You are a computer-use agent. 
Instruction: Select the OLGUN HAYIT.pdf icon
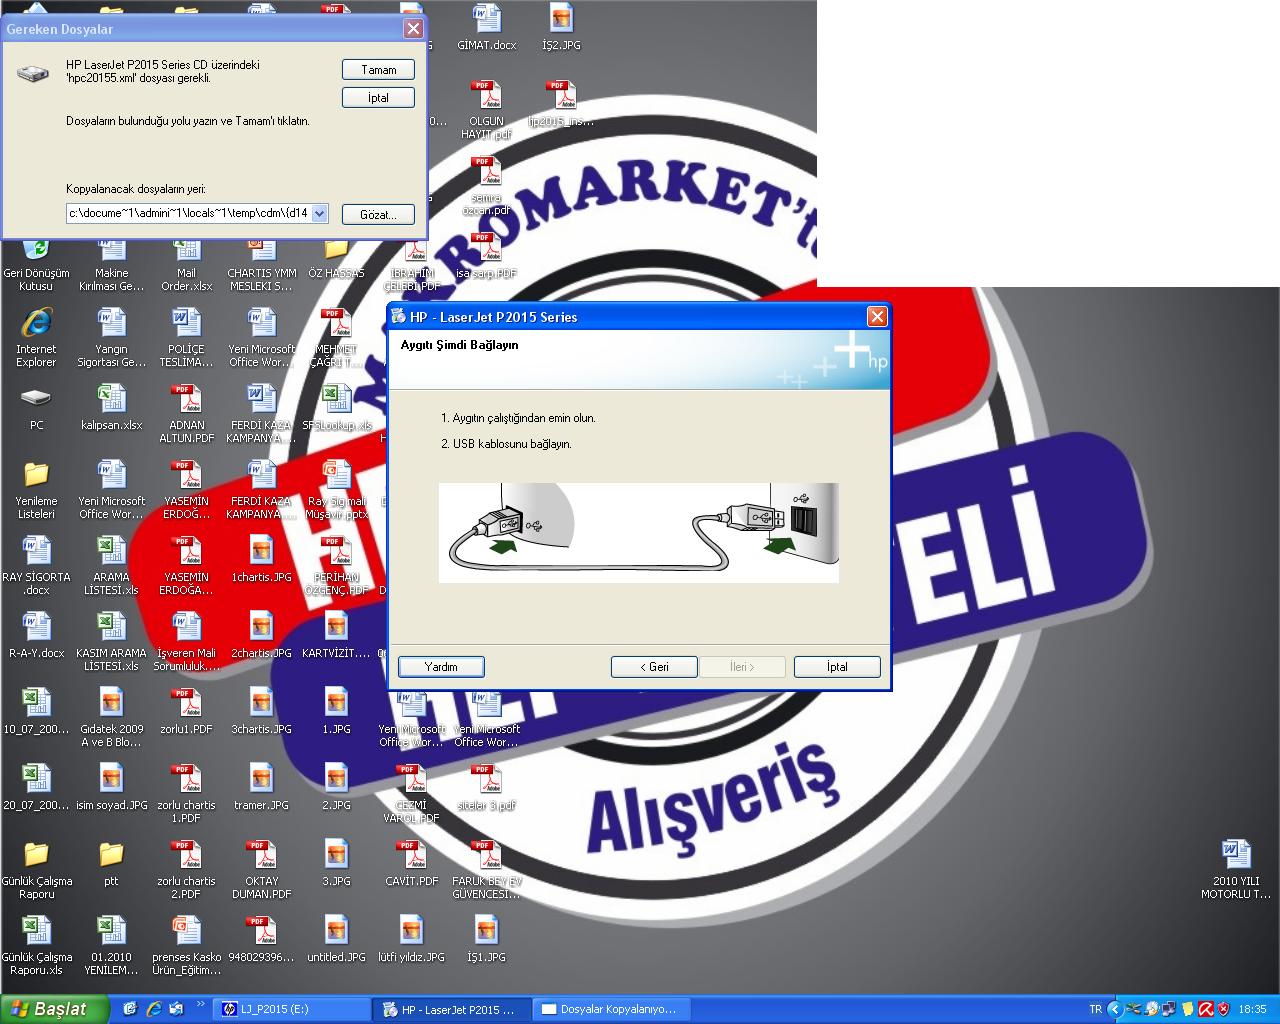tap(486, 94)
